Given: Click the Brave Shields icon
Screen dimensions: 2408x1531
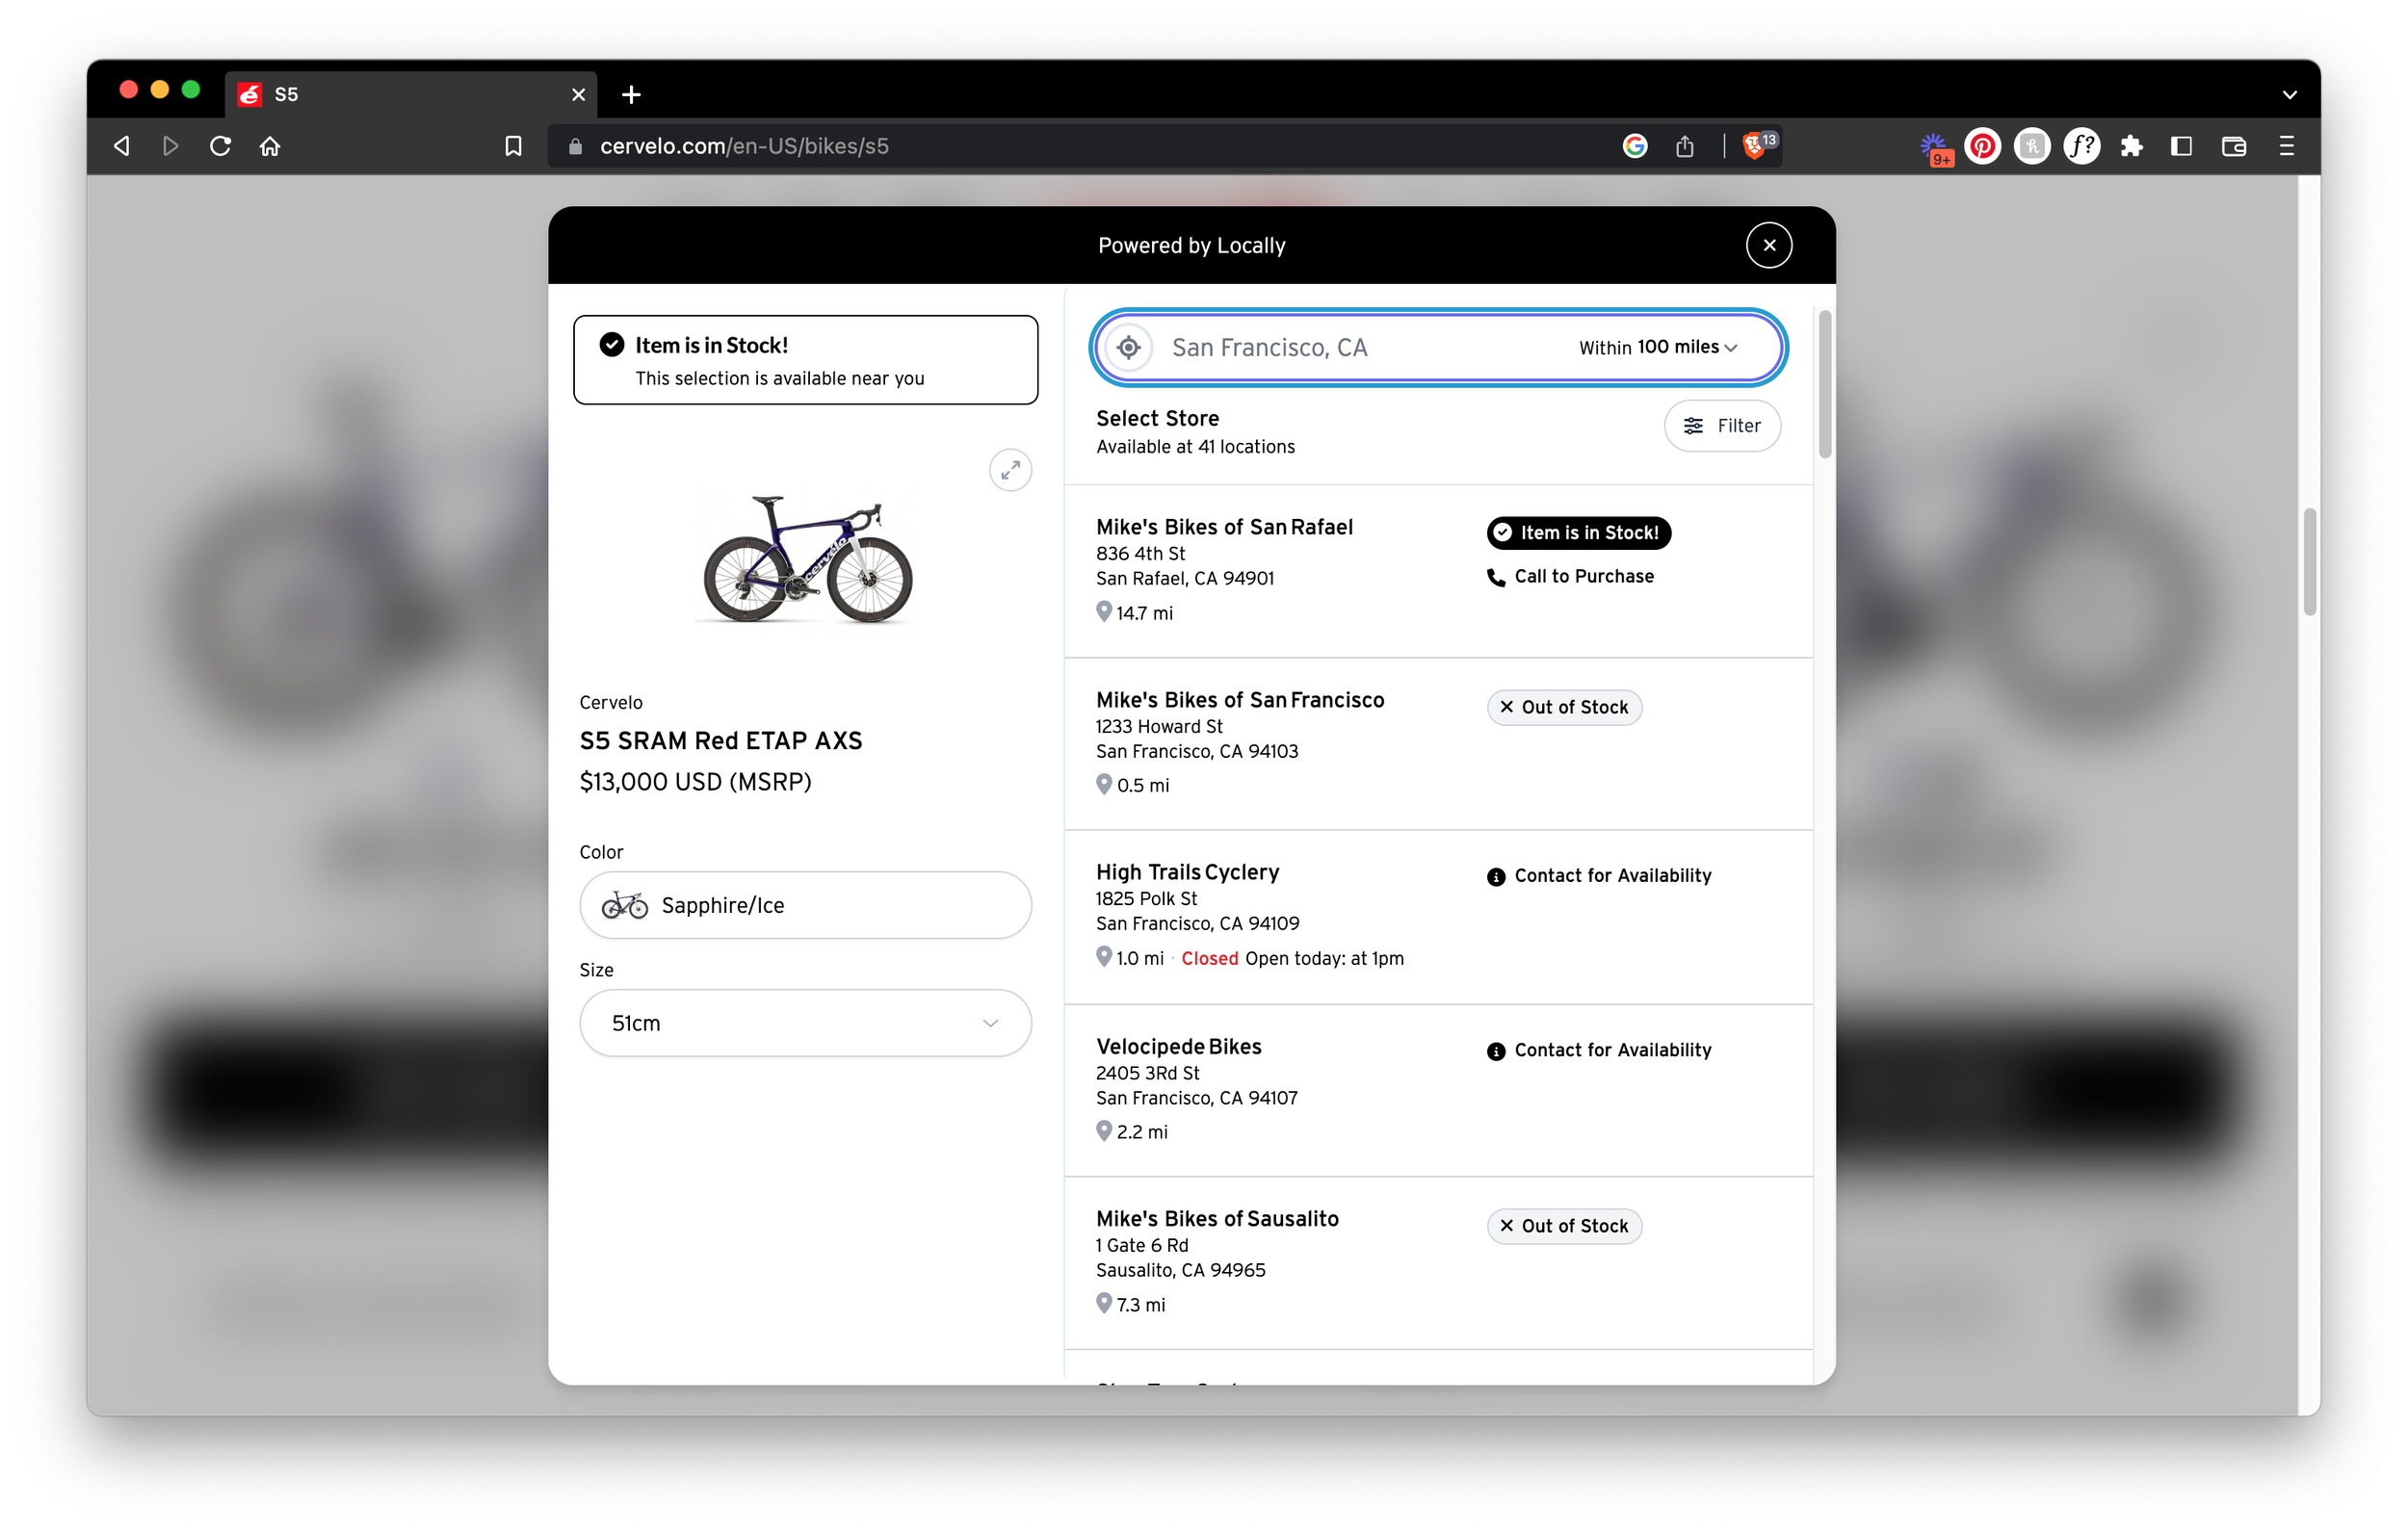Looking at the screenshot, I should pos(1753,146).
